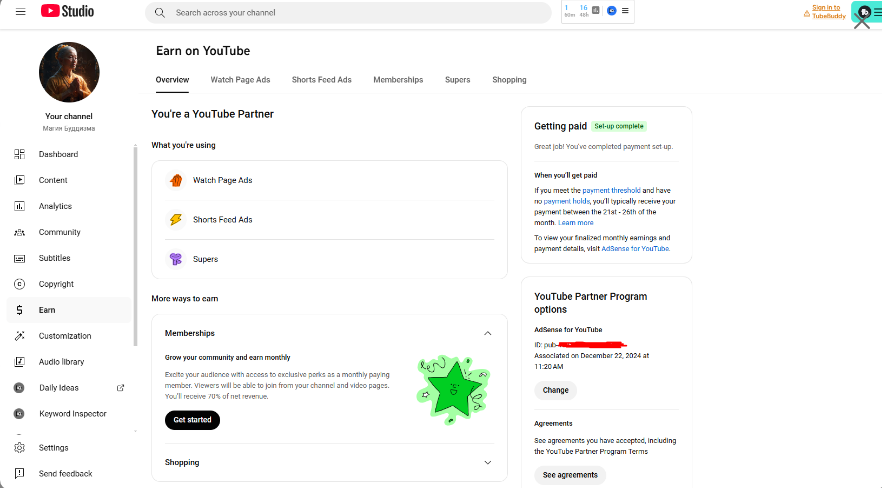
Task: Collapse the Memberships section chevron
Action: coord(488,333)
